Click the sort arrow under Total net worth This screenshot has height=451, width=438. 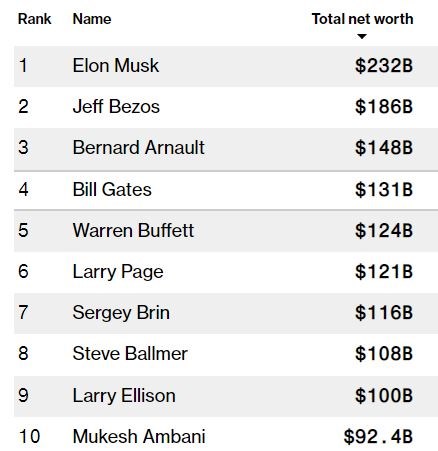pos(362,36)
